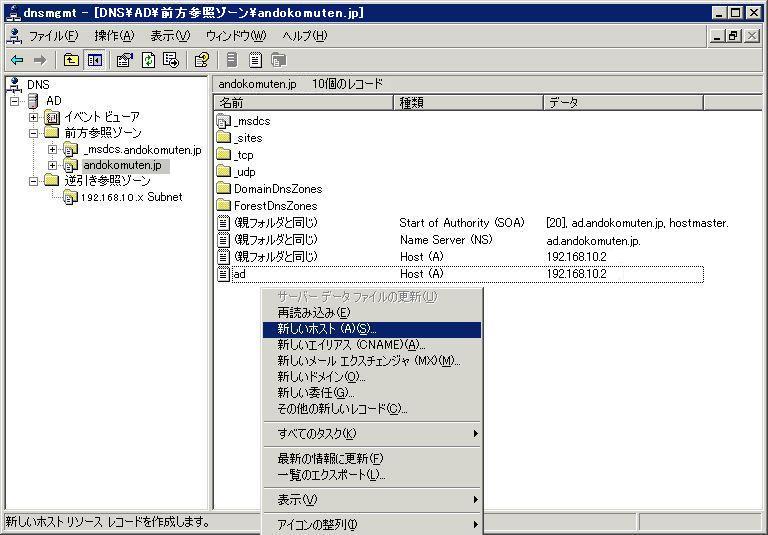This screenshot has width=768, height=535.
Task: Choose 新しい委任 option
Action: click(x=372, y=393)
